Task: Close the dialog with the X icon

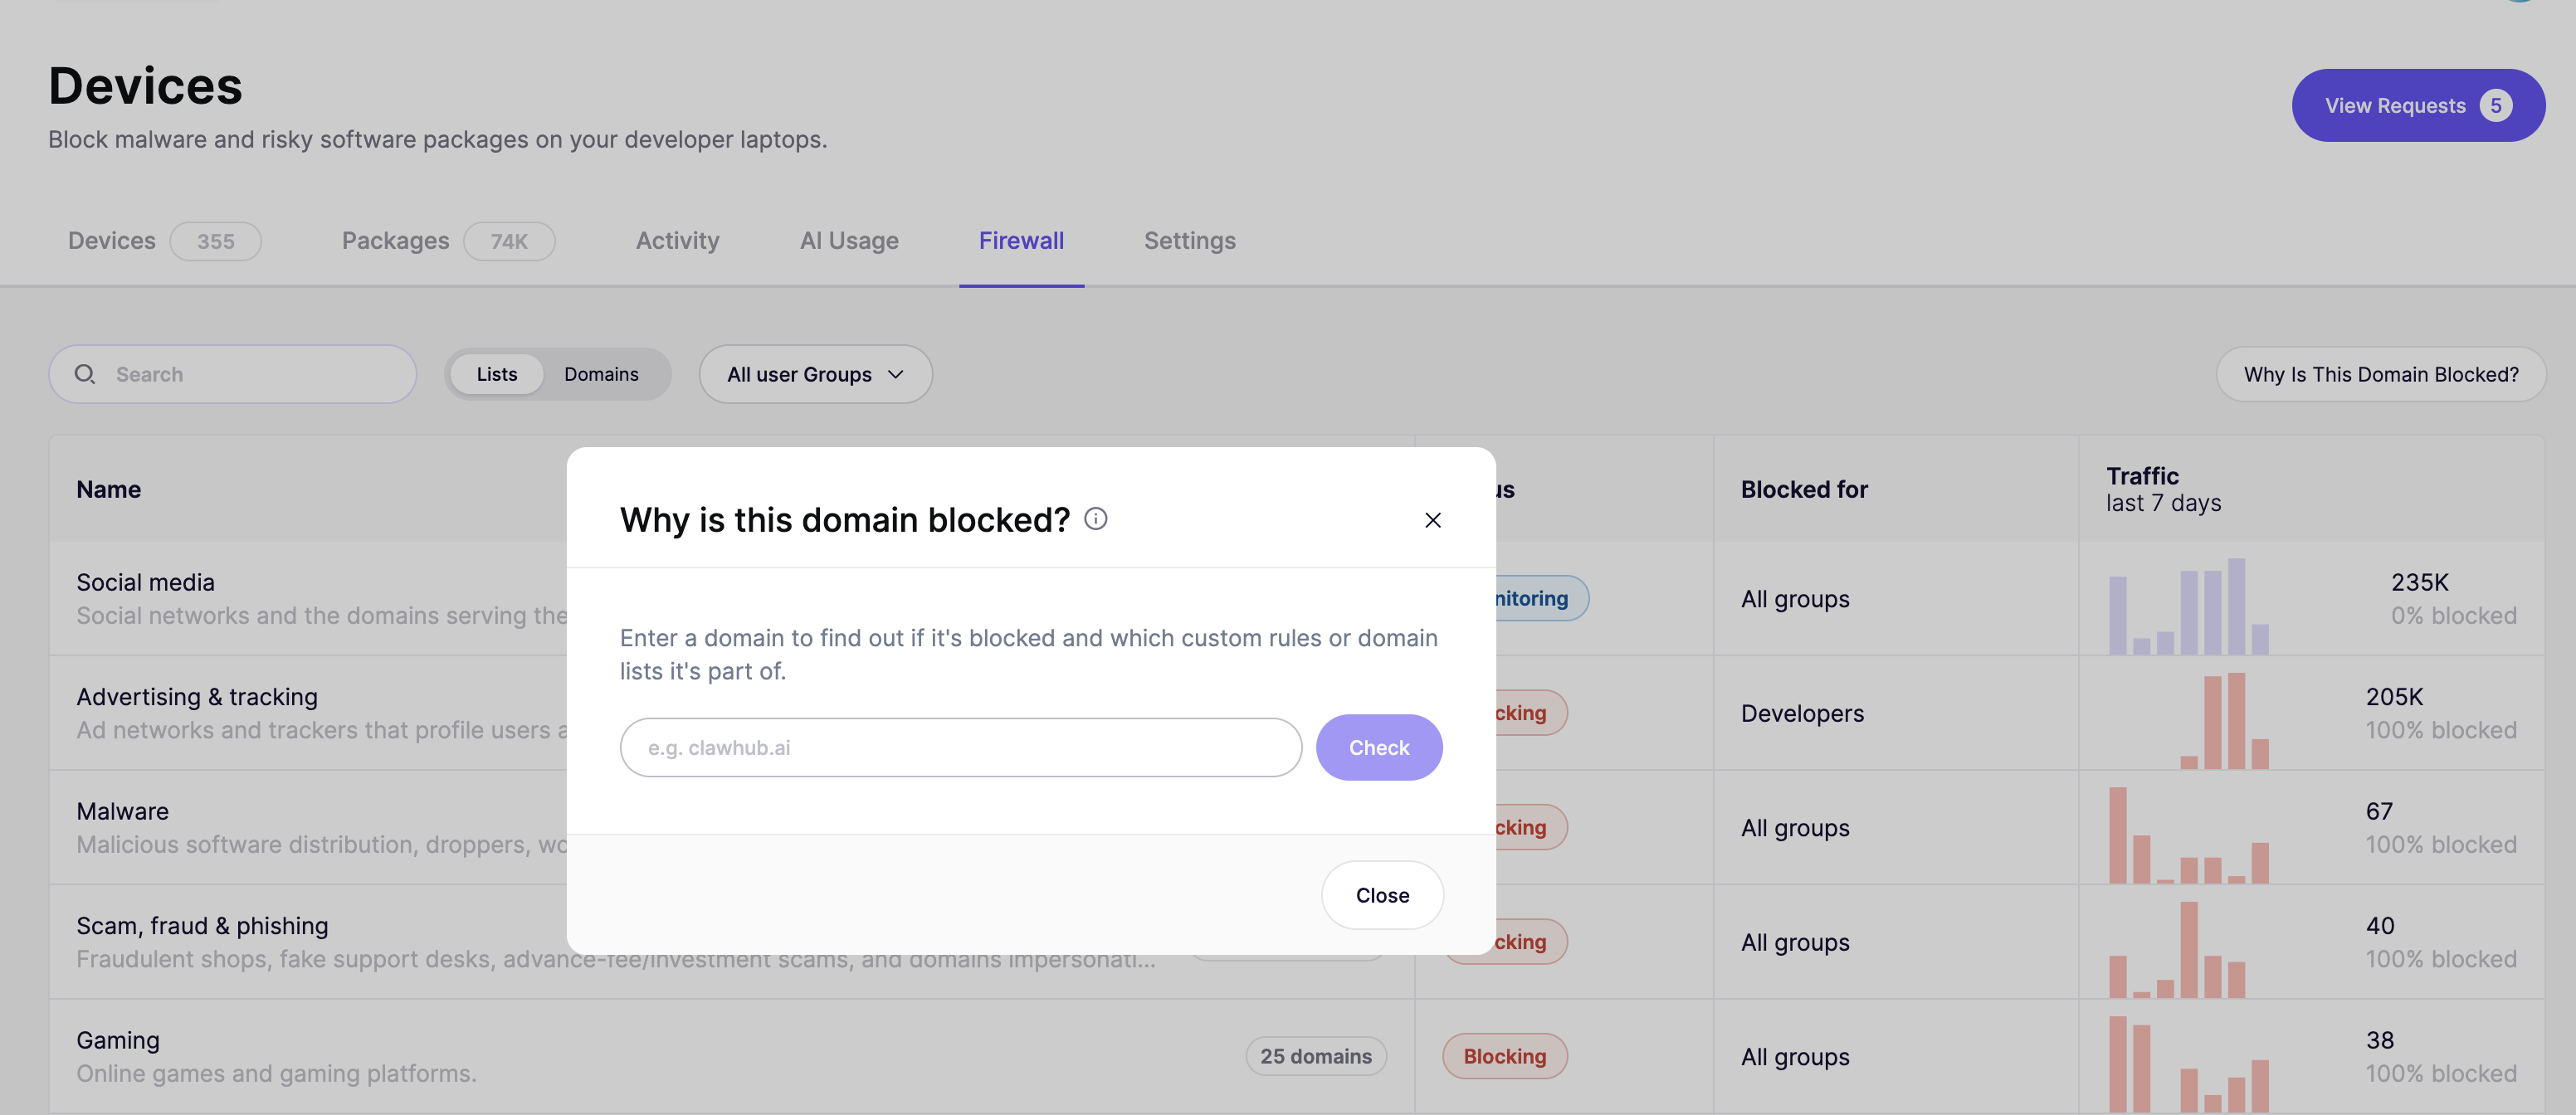Action: click(1432, 520)
